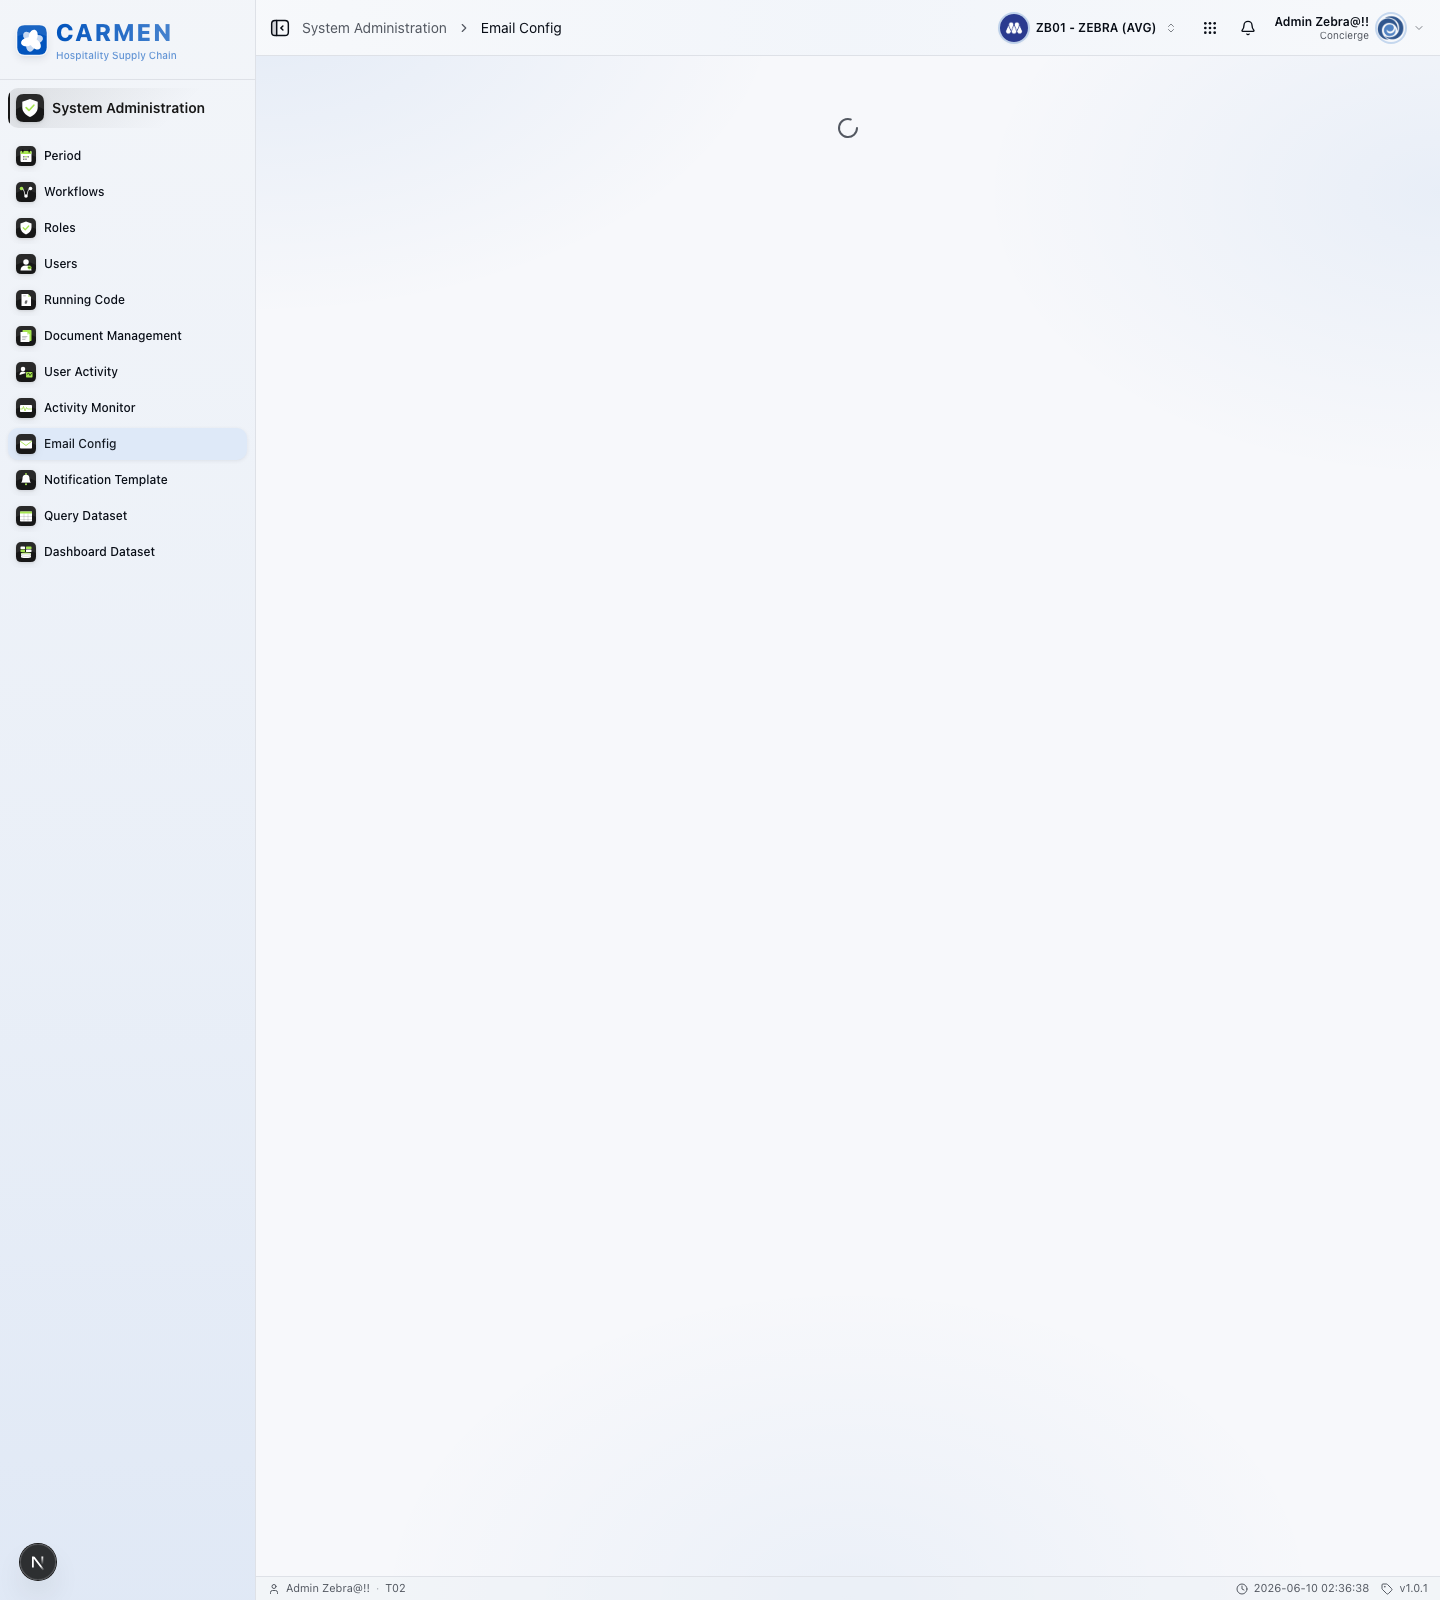The height and width of the screenshot is (1600, 1440).
Task: Open the Period menu item
Action: 127,156
